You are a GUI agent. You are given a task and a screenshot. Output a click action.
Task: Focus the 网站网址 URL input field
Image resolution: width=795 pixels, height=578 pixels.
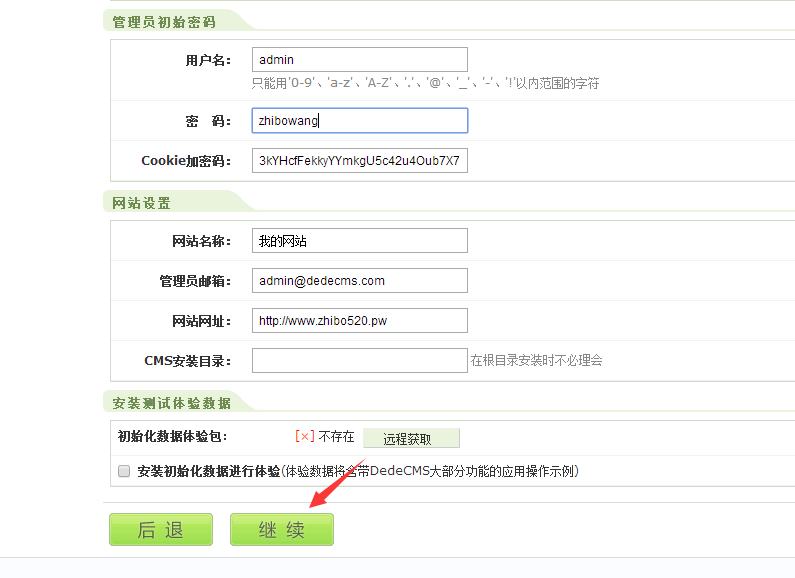coord(359,321)
